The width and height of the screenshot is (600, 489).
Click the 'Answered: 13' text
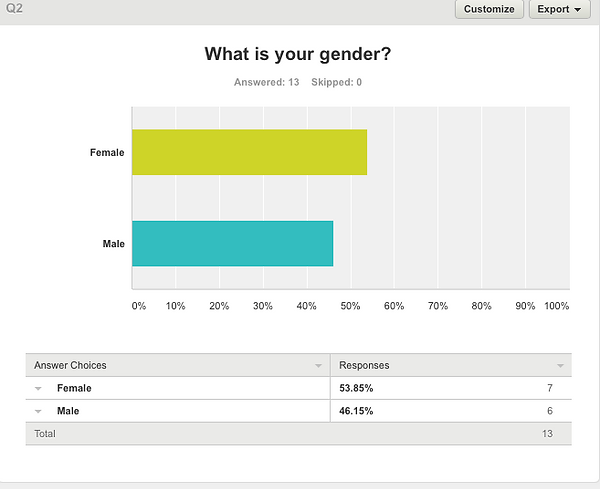tap(266, 82)
